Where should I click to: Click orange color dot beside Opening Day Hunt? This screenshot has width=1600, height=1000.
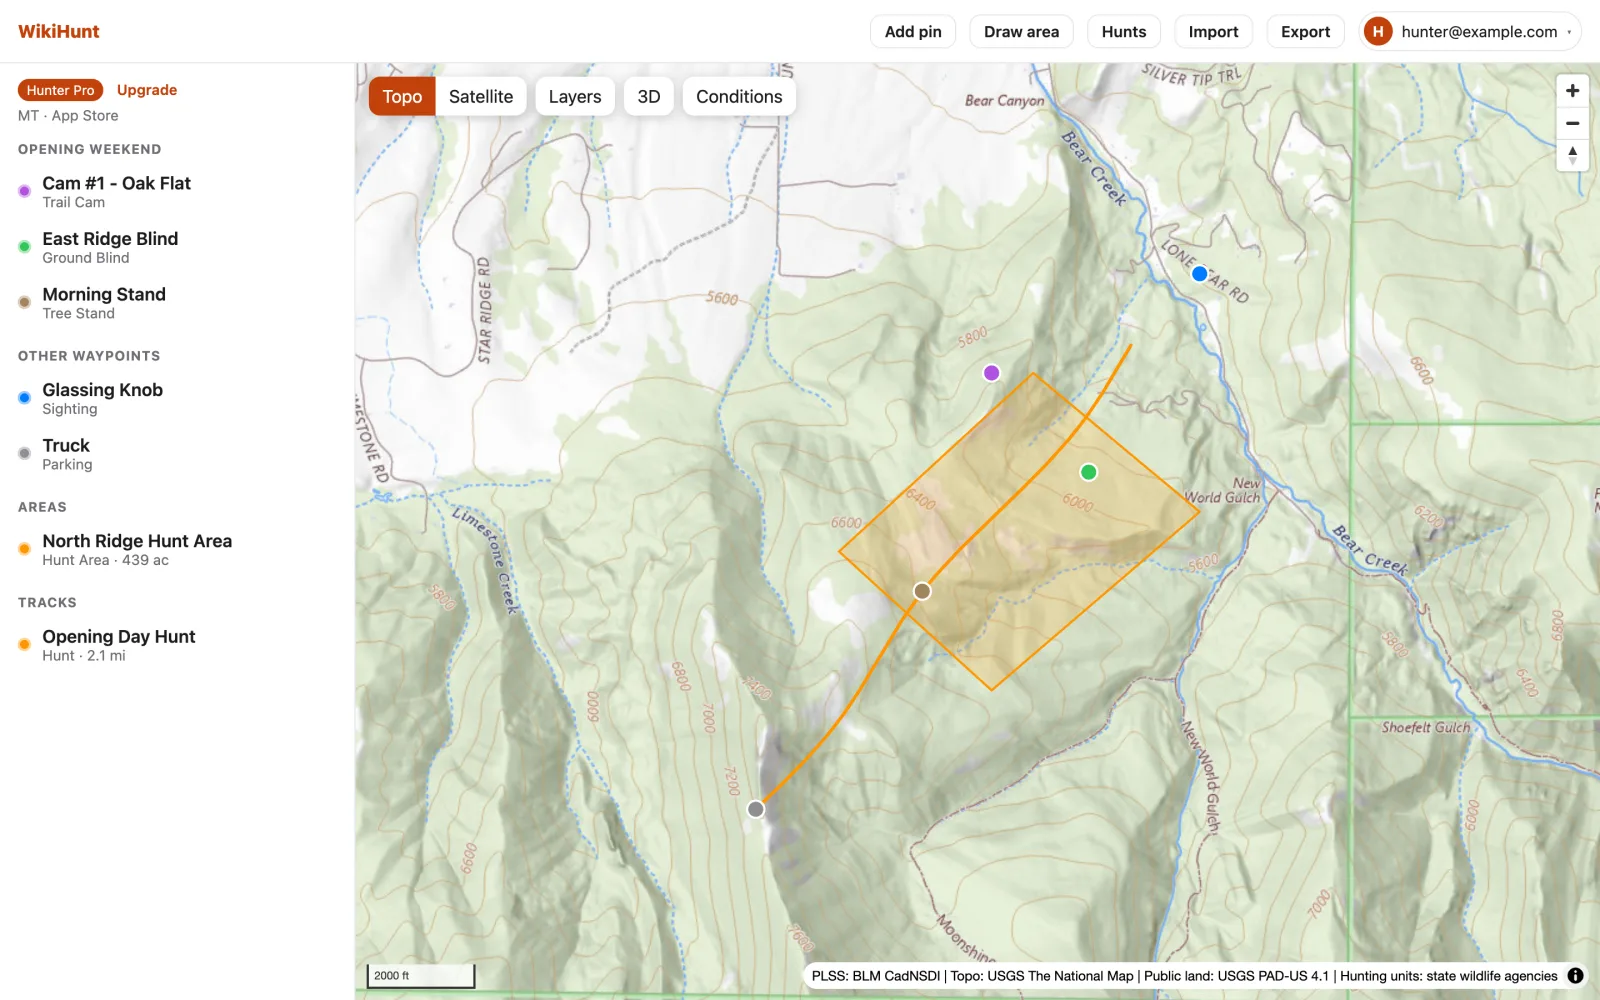tap(25, 644)
